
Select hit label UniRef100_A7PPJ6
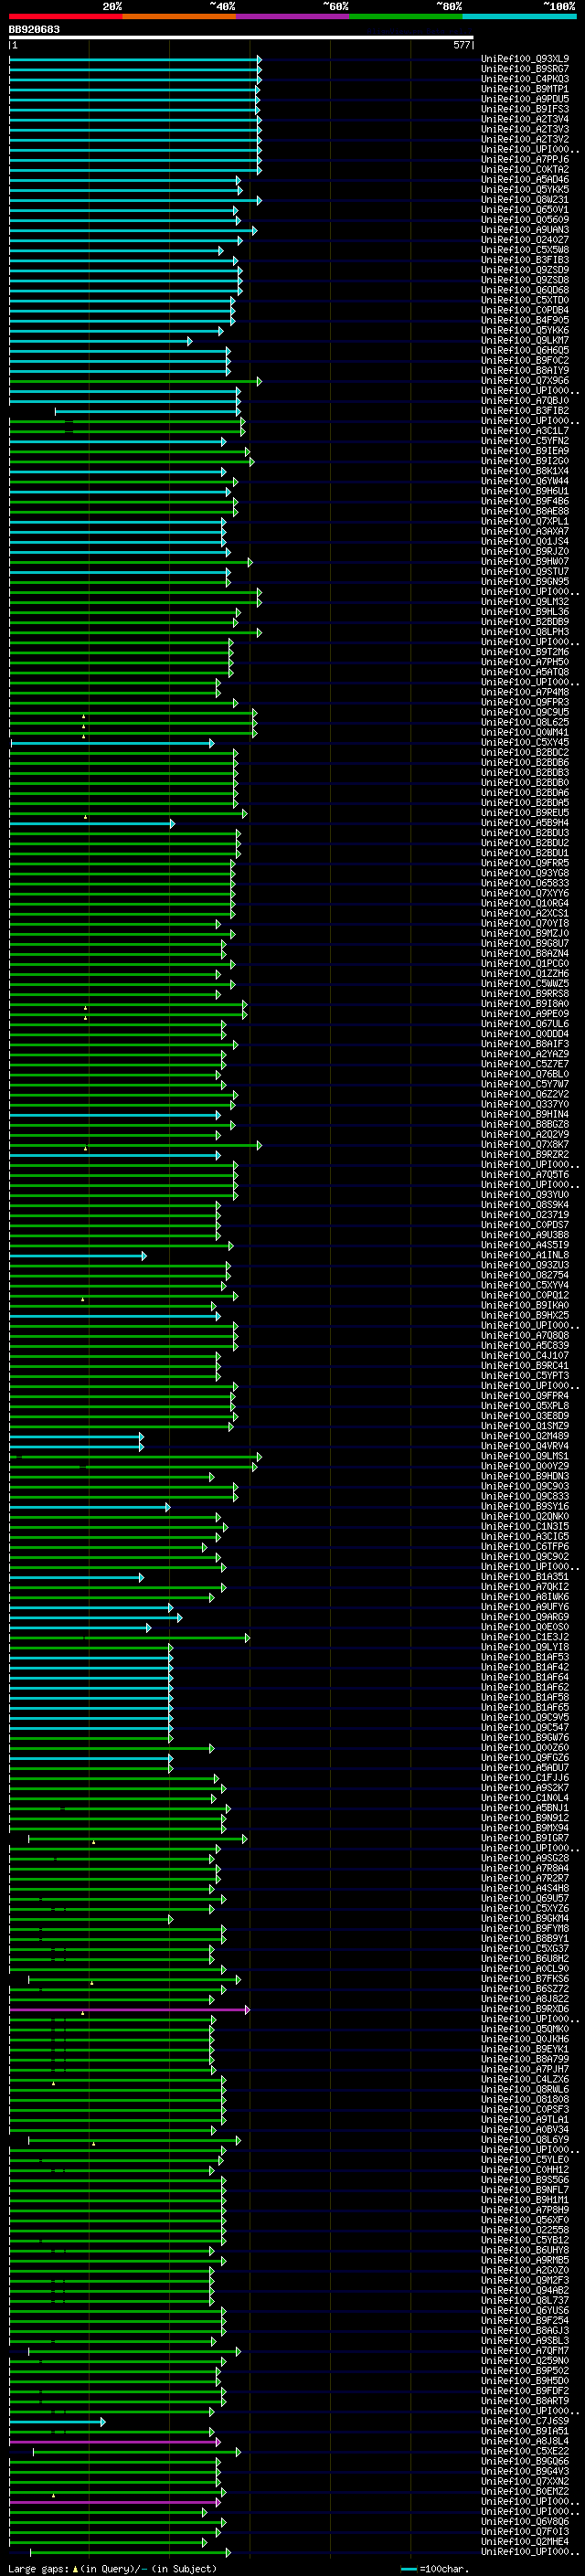[525, 160]
